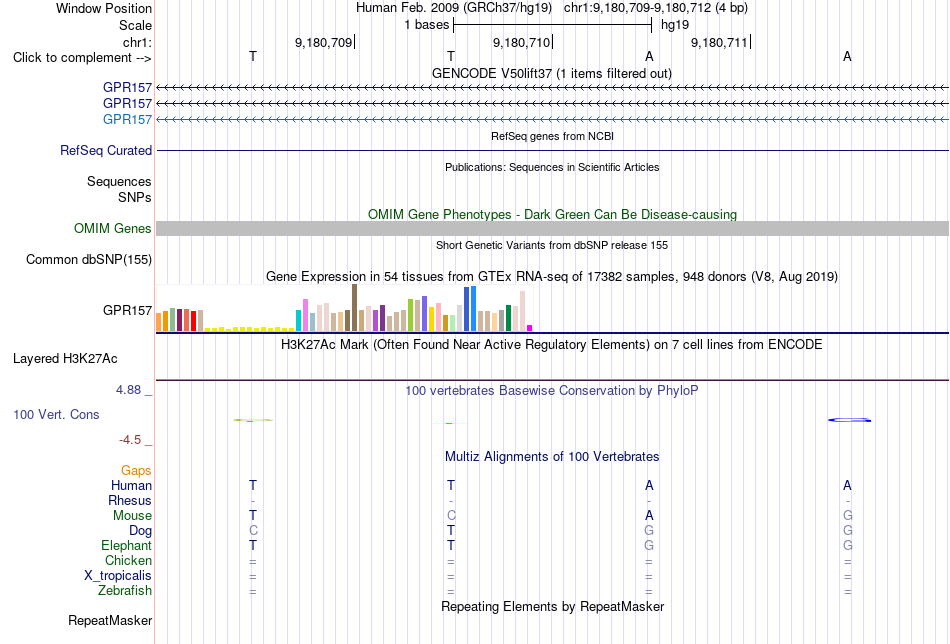The height and width of the screenshot is (644, 950).
Task: Click the RepeatMasker track label
Action: pyautogui.click(x=110, y=620)
